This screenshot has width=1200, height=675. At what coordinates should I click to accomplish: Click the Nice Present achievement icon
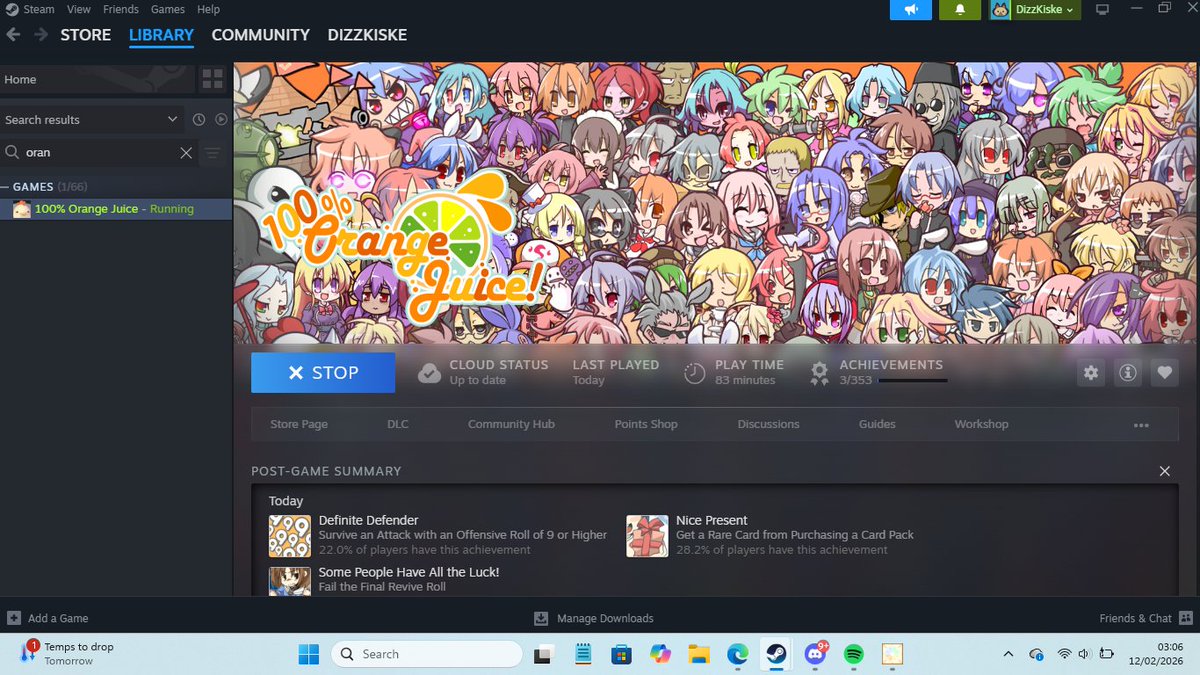tap(647, 536)
